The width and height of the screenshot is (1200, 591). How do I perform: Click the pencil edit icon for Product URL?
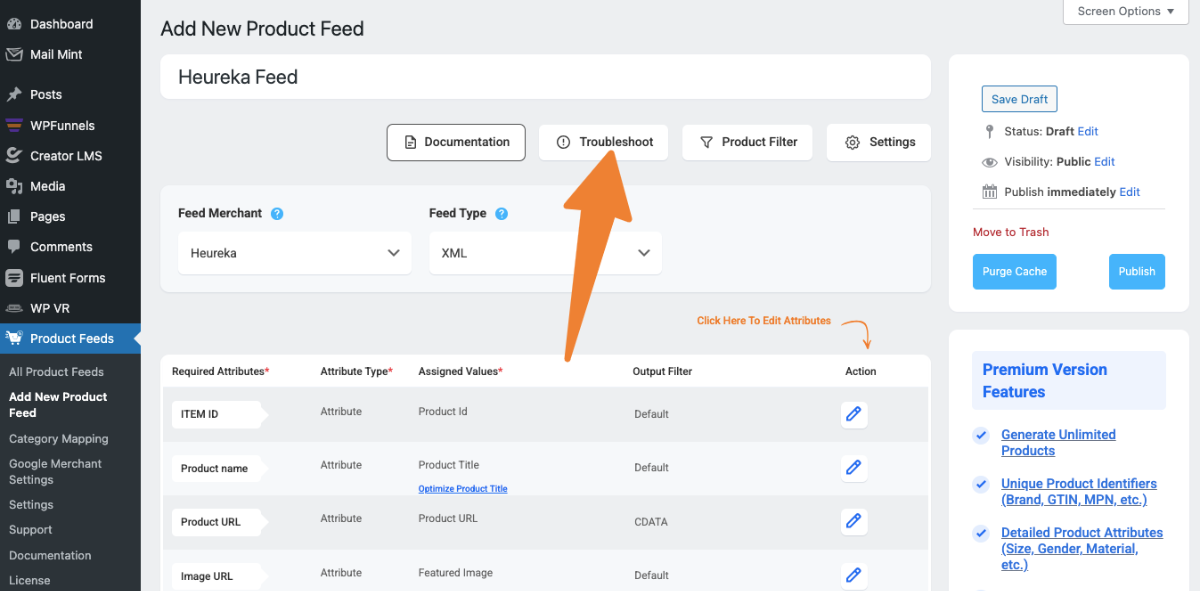[853, 520]
